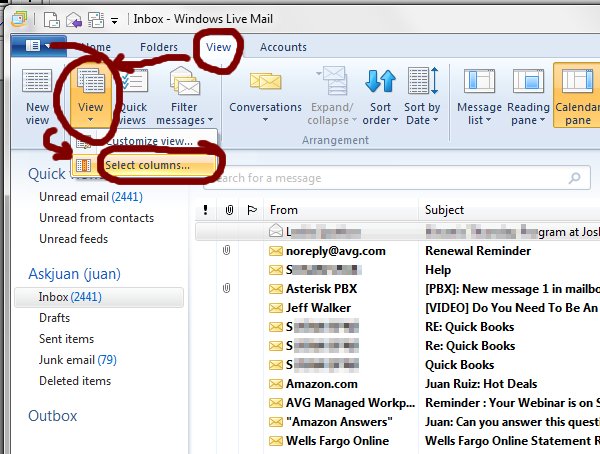The height and width of the screenshot is (454, 600).
Task: Switch to the Accounts tab
Action: coord(283,47)
